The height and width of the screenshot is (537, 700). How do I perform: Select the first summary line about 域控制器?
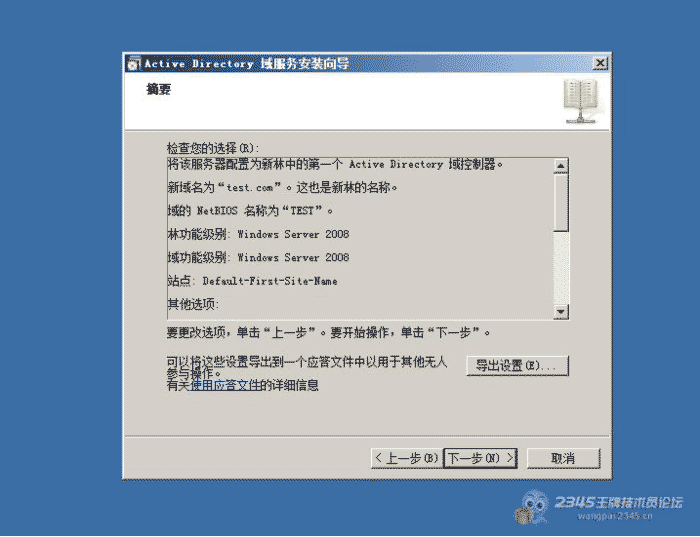pyautogui.click(x=335, y=164)
